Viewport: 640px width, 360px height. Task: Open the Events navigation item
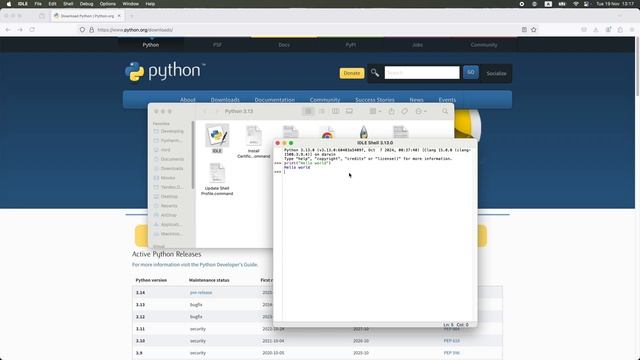tap(447, 100)
